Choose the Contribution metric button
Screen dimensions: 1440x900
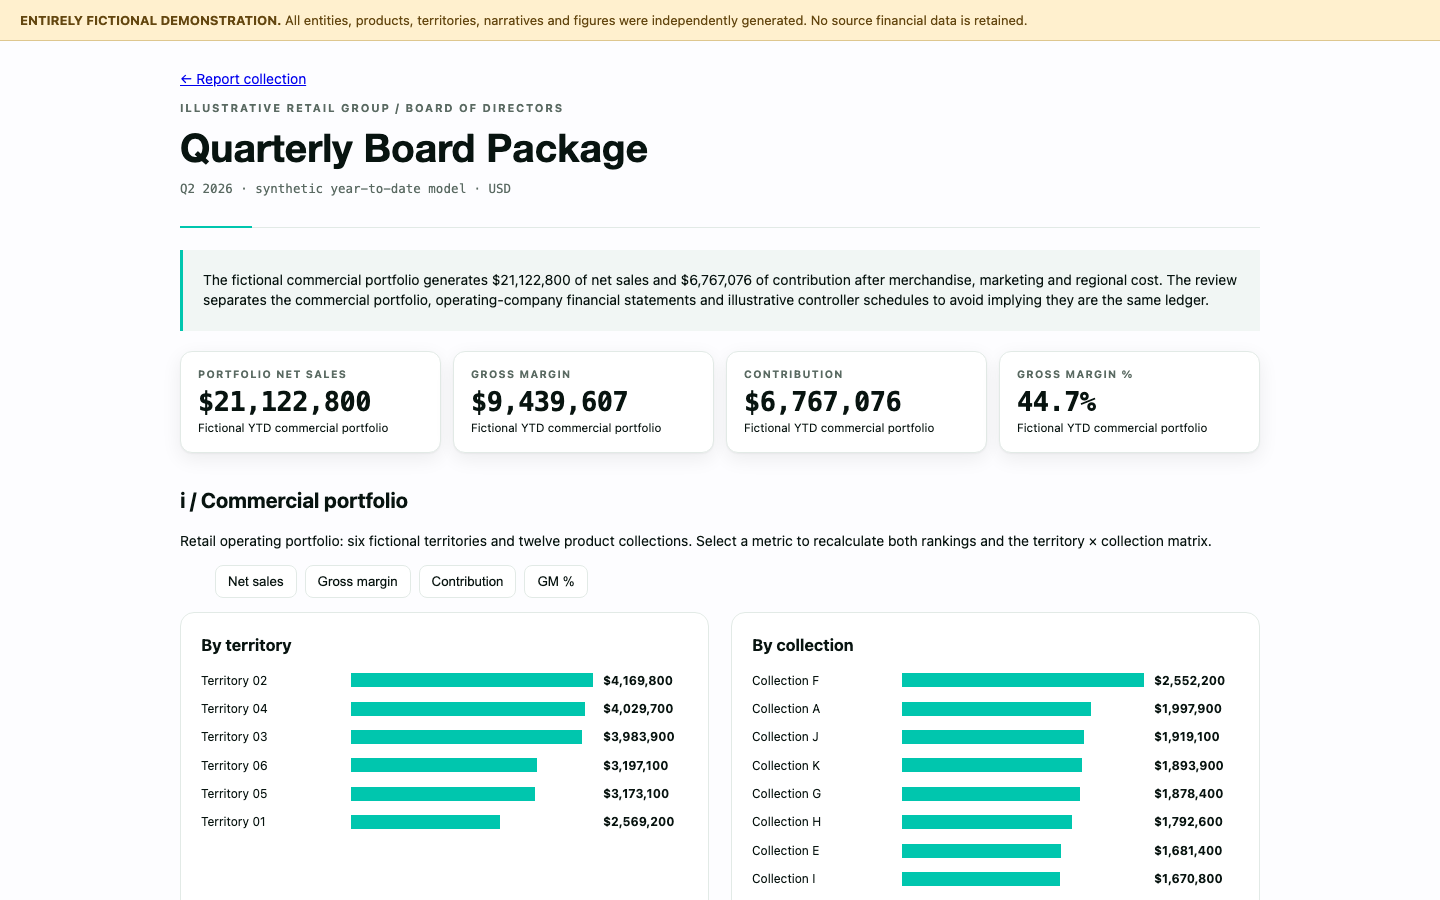click(467, 581)
